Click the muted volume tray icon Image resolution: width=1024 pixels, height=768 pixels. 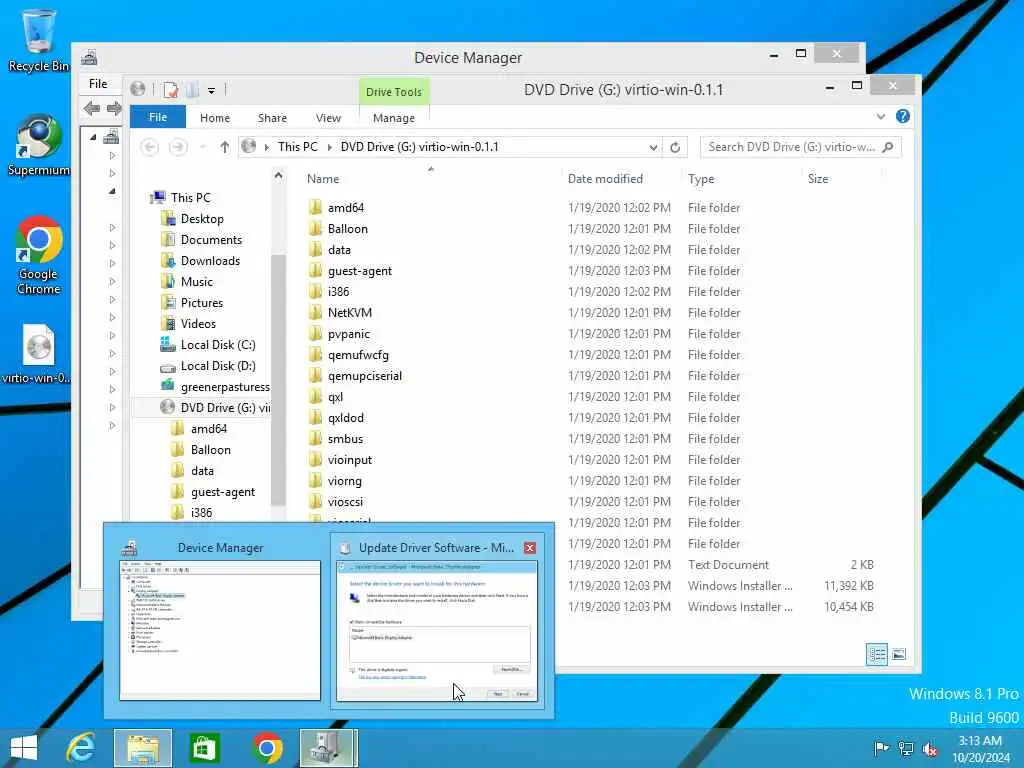click(929, 748)
